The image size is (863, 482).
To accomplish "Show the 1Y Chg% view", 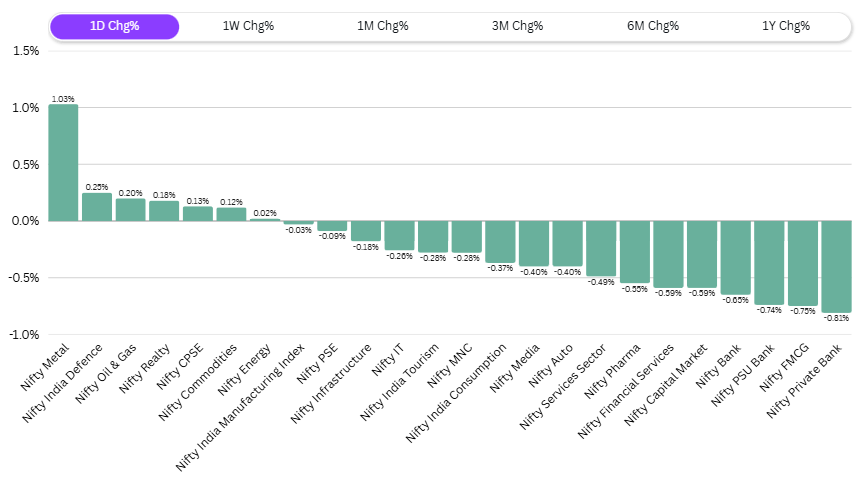I will coord(786,26).
